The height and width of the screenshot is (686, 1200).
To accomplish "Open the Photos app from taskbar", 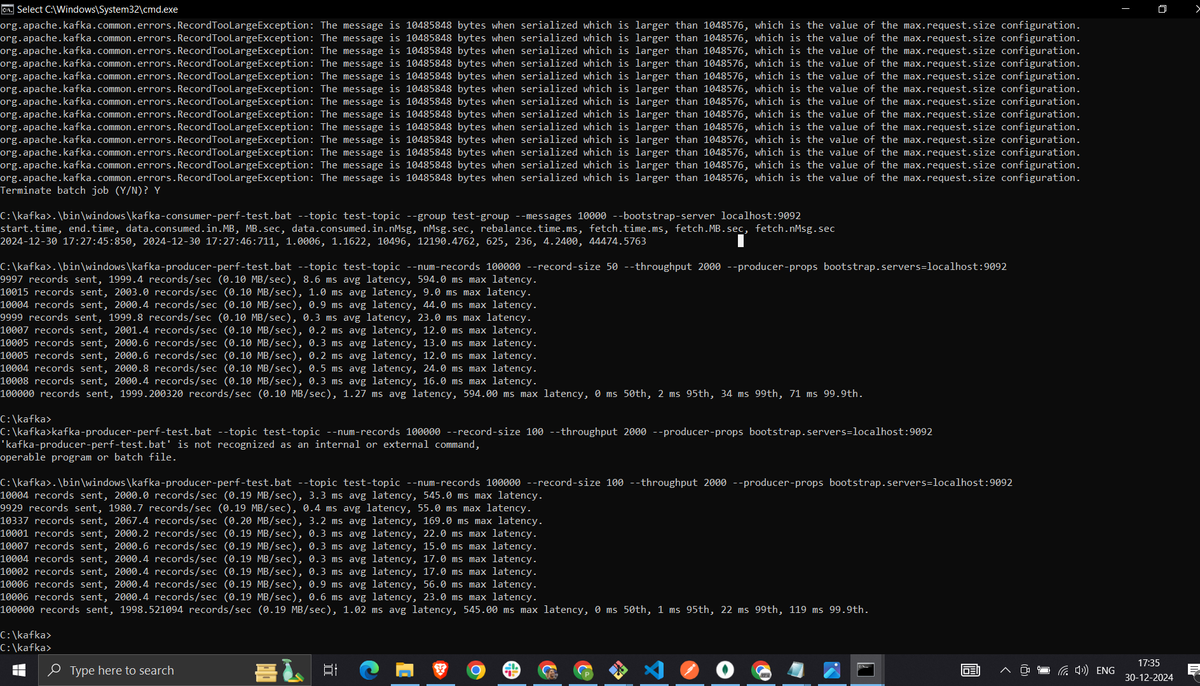I will click(x=832, y=670).
